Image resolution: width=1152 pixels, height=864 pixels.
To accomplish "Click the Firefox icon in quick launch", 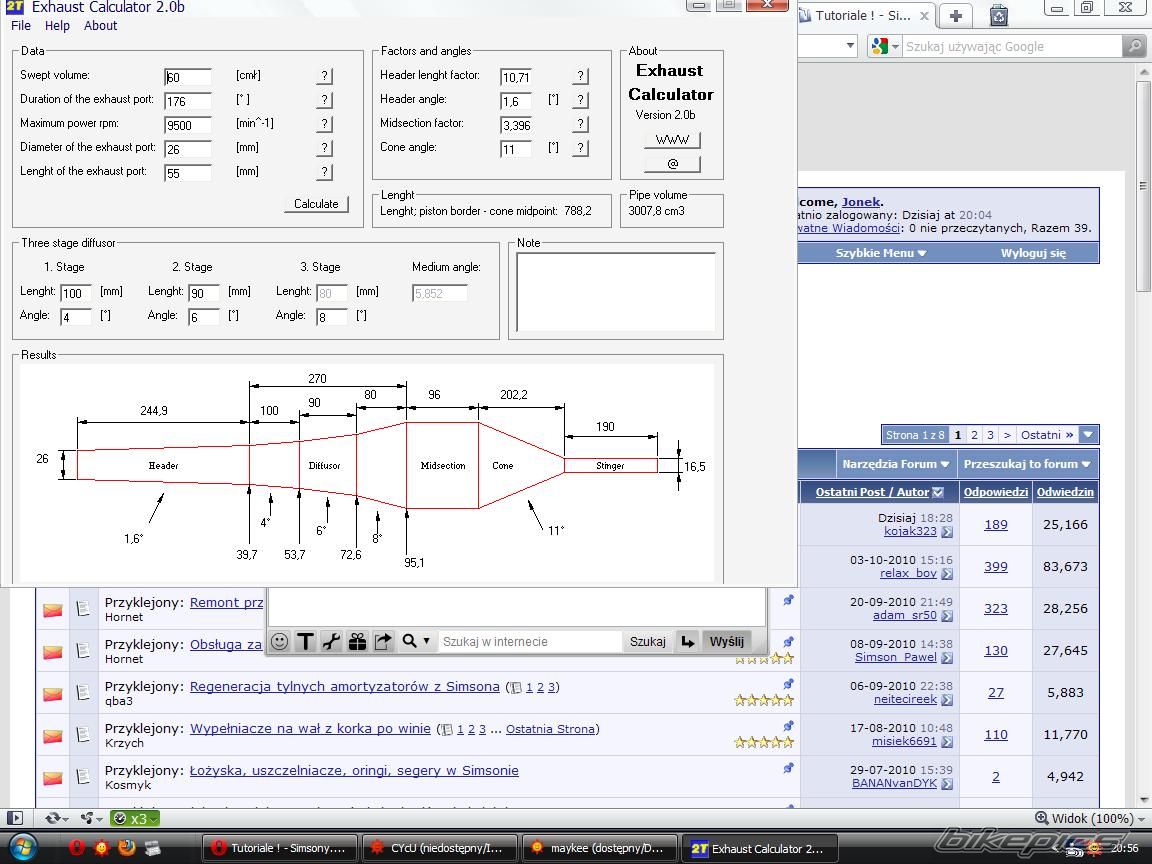I will click(x=127, y=847).
